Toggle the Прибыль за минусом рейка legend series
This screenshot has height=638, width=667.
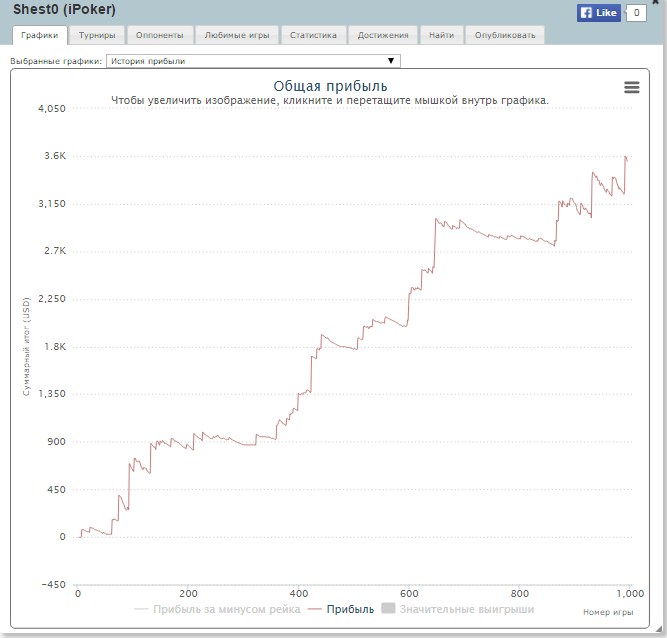tap(217, 609)
